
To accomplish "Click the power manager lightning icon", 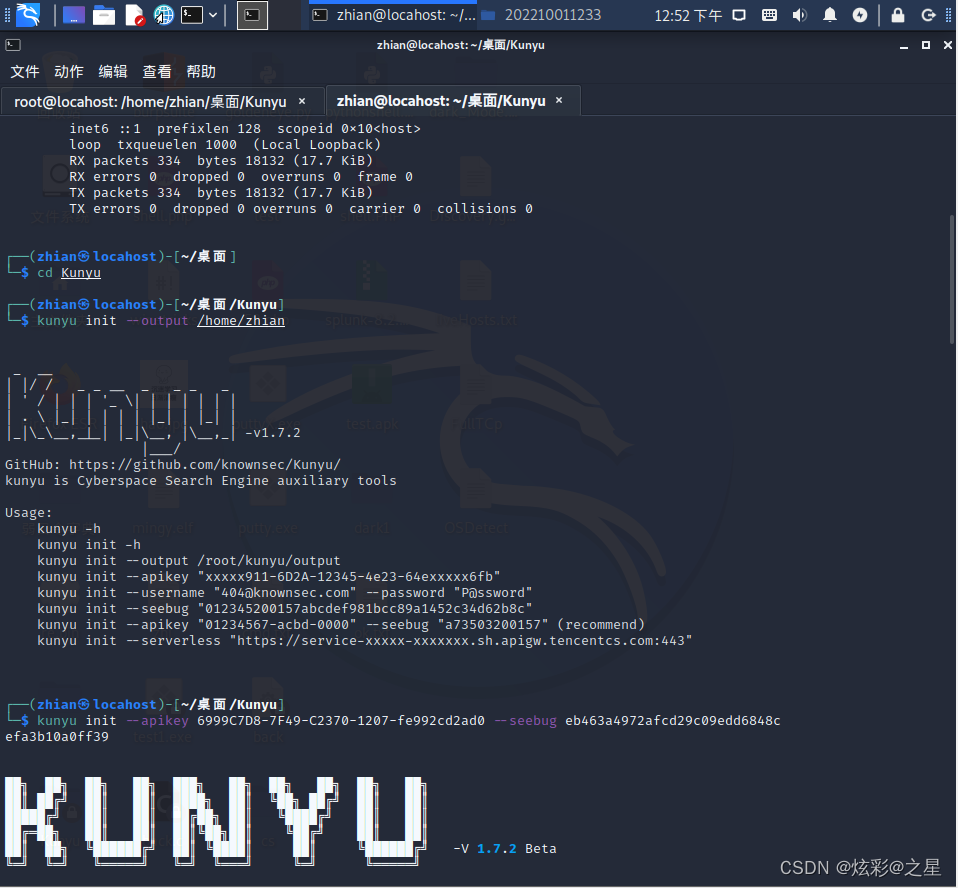I will [860, 15].
